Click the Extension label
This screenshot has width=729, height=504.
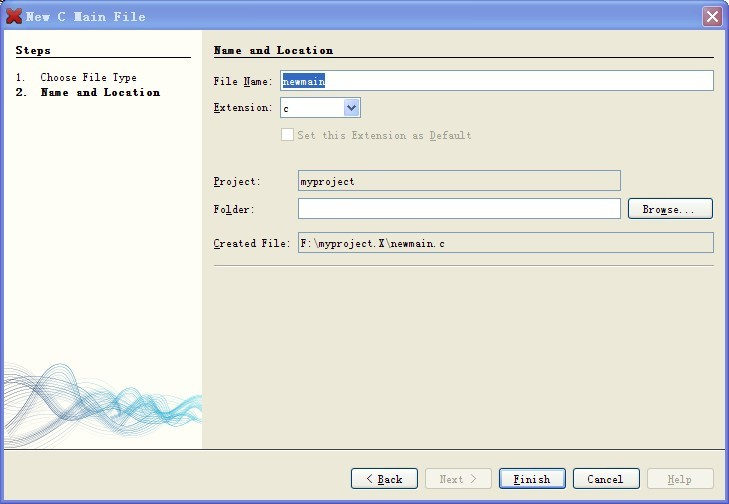pos(243,107)
